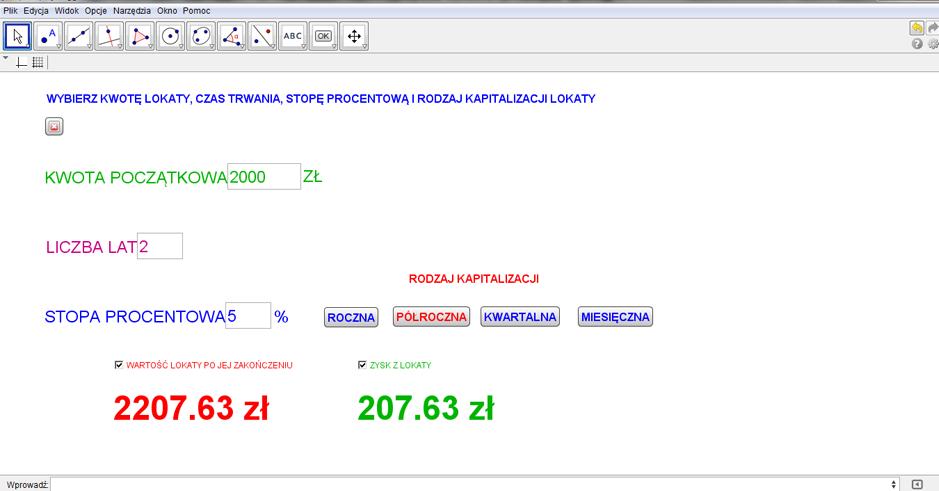Open the Narzędzia menu
The height and width of the screenshot is (491, 939).
point(132,11)
